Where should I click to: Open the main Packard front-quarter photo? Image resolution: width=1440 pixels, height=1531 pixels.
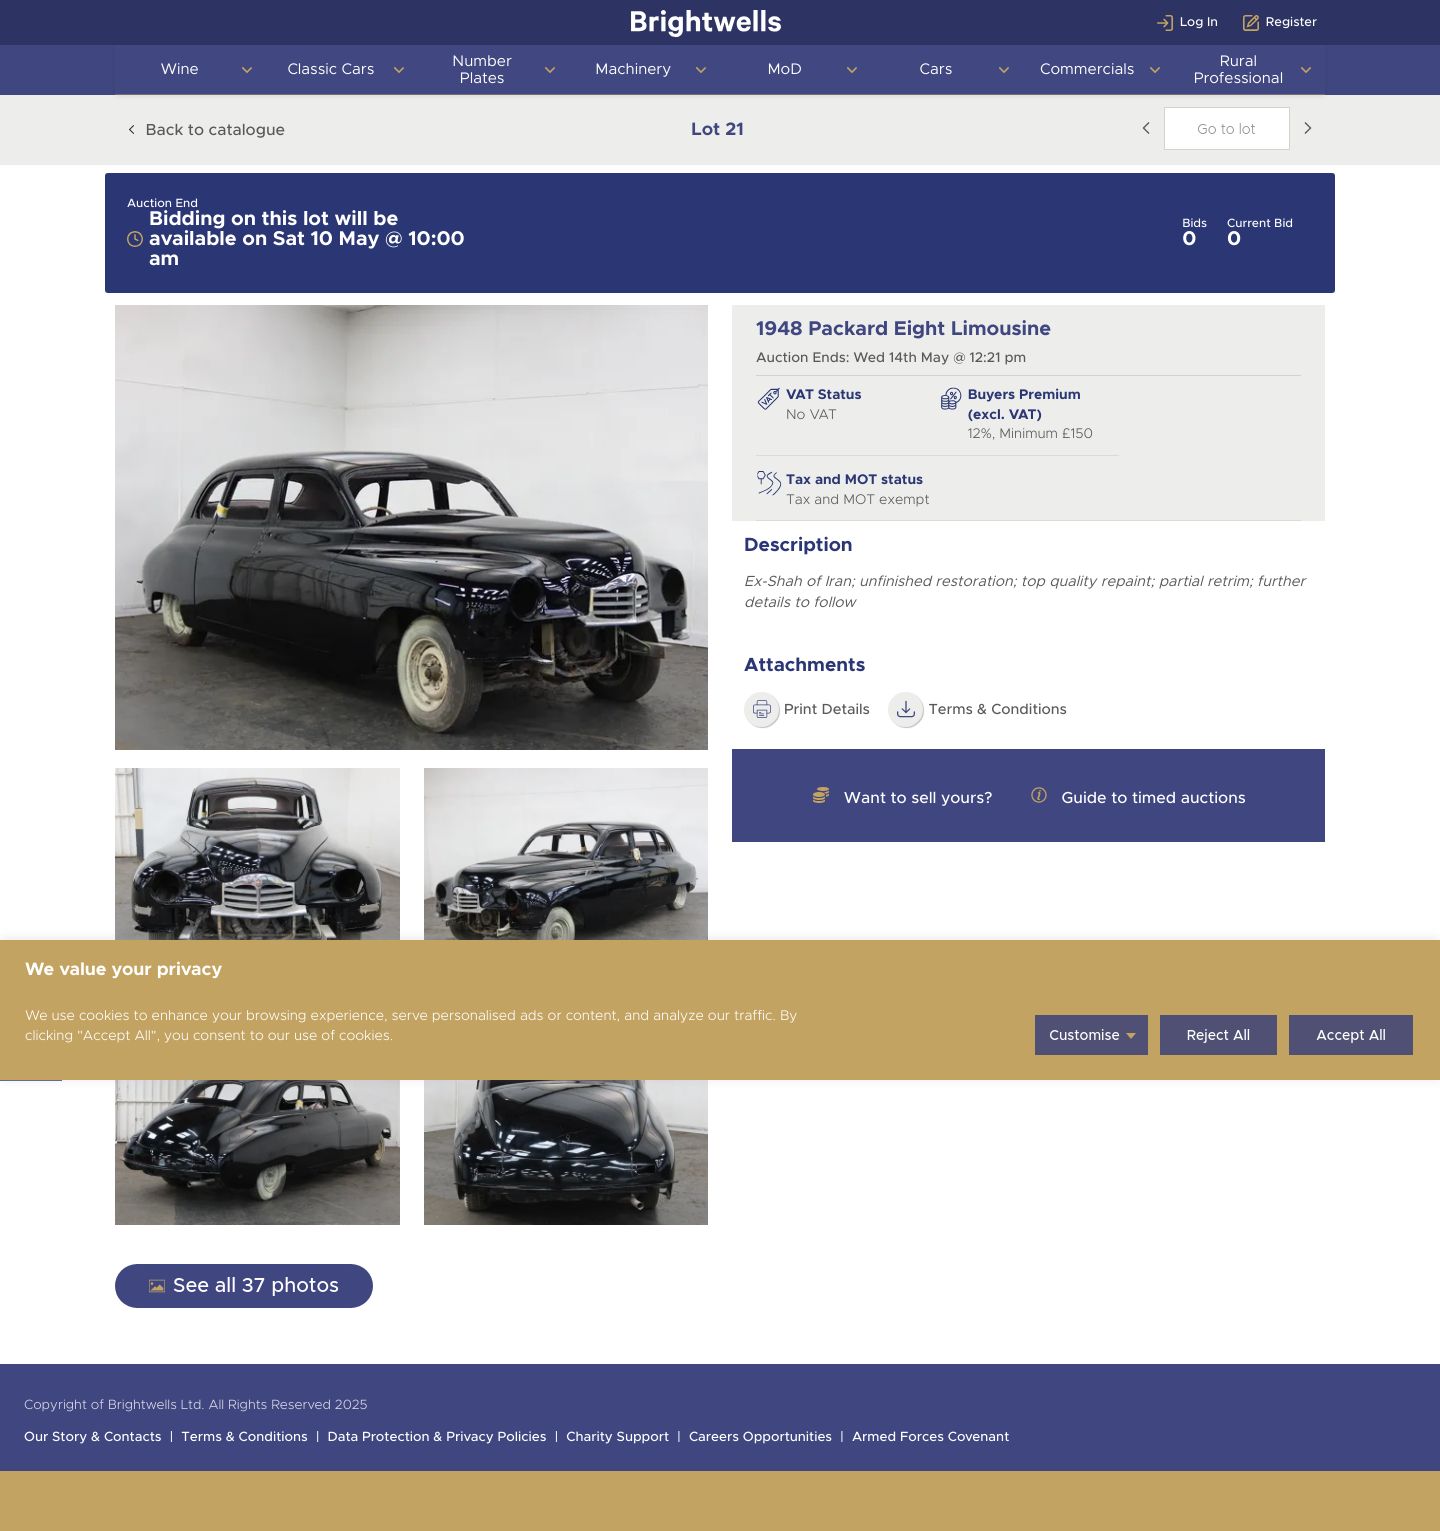pyautogui.click(x=411, y=527)
